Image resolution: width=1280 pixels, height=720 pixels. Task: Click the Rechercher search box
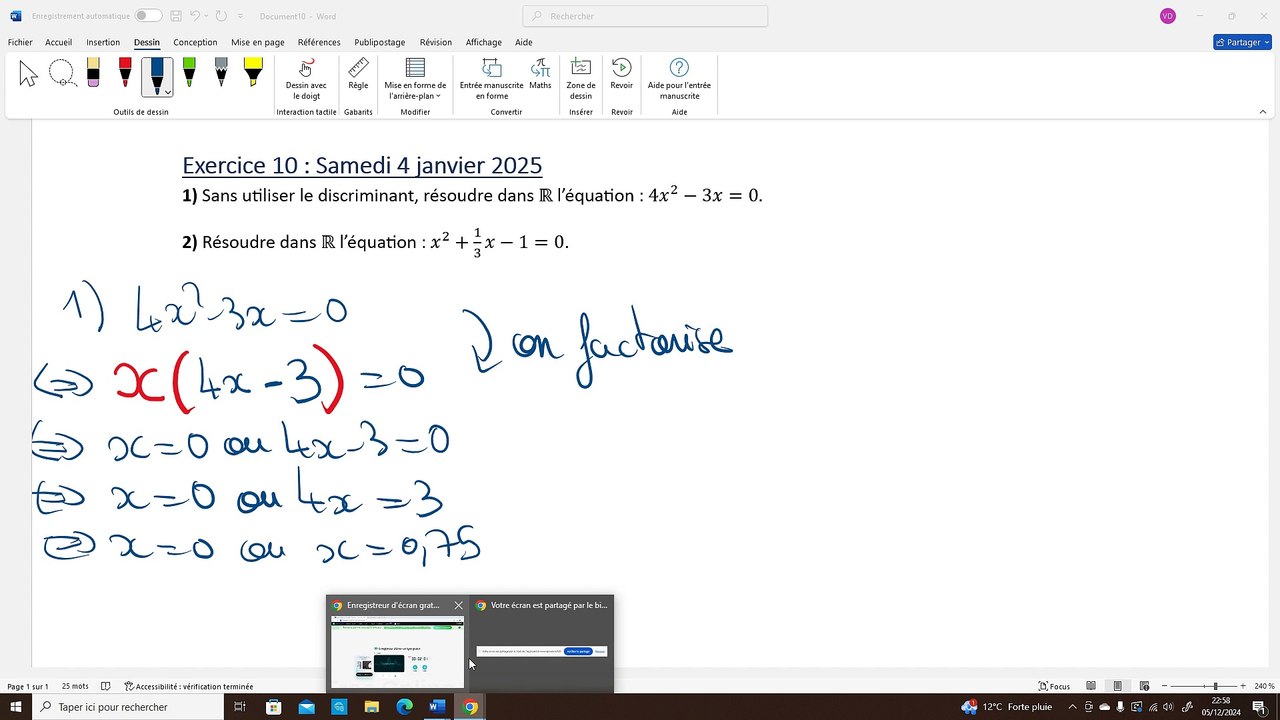[645, 16]
